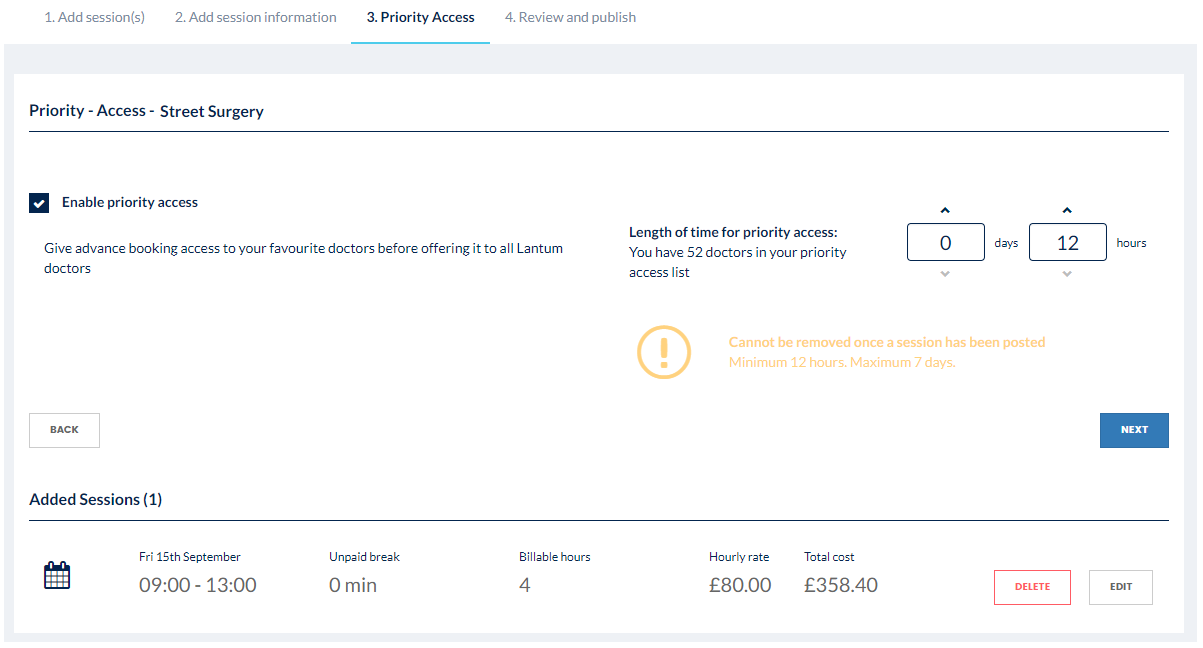Focus the hours input field showing 12

click(x=1068, y=242)
